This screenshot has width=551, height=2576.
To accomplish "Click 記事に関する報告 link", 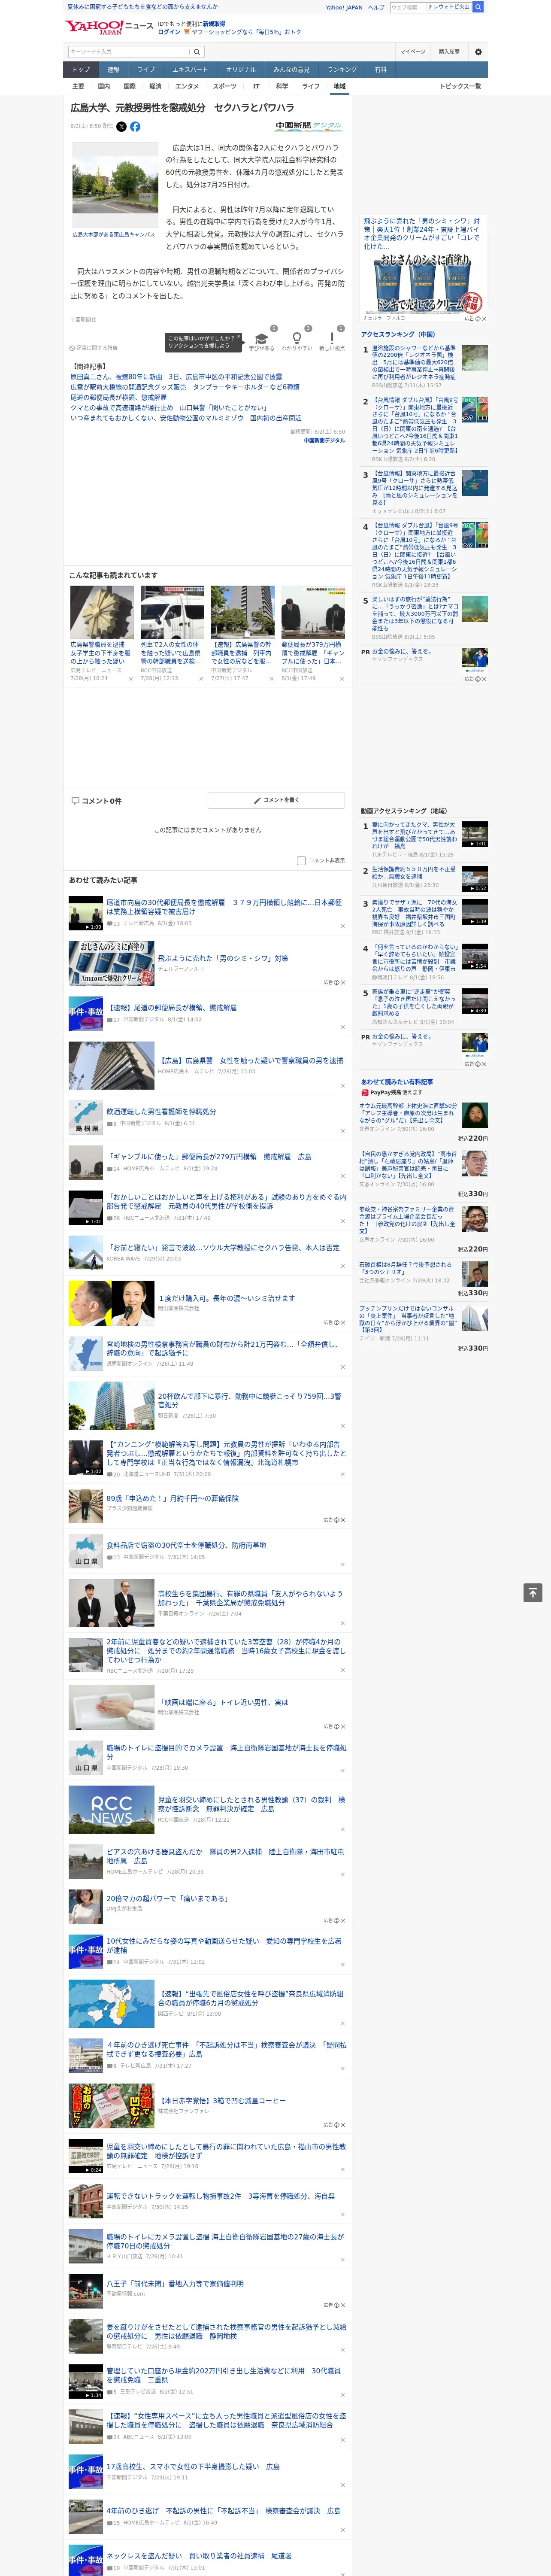I will pyautogui.click(x=94, y=348).
